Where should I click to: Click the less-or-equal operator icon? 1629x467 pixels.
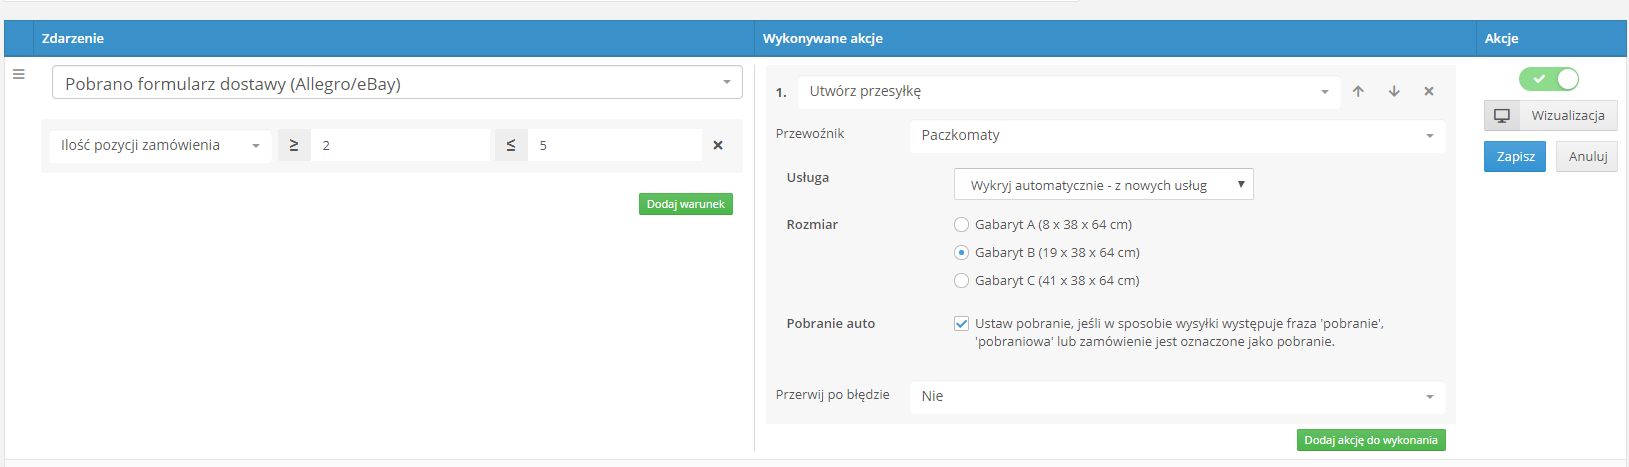pos(511,145)
